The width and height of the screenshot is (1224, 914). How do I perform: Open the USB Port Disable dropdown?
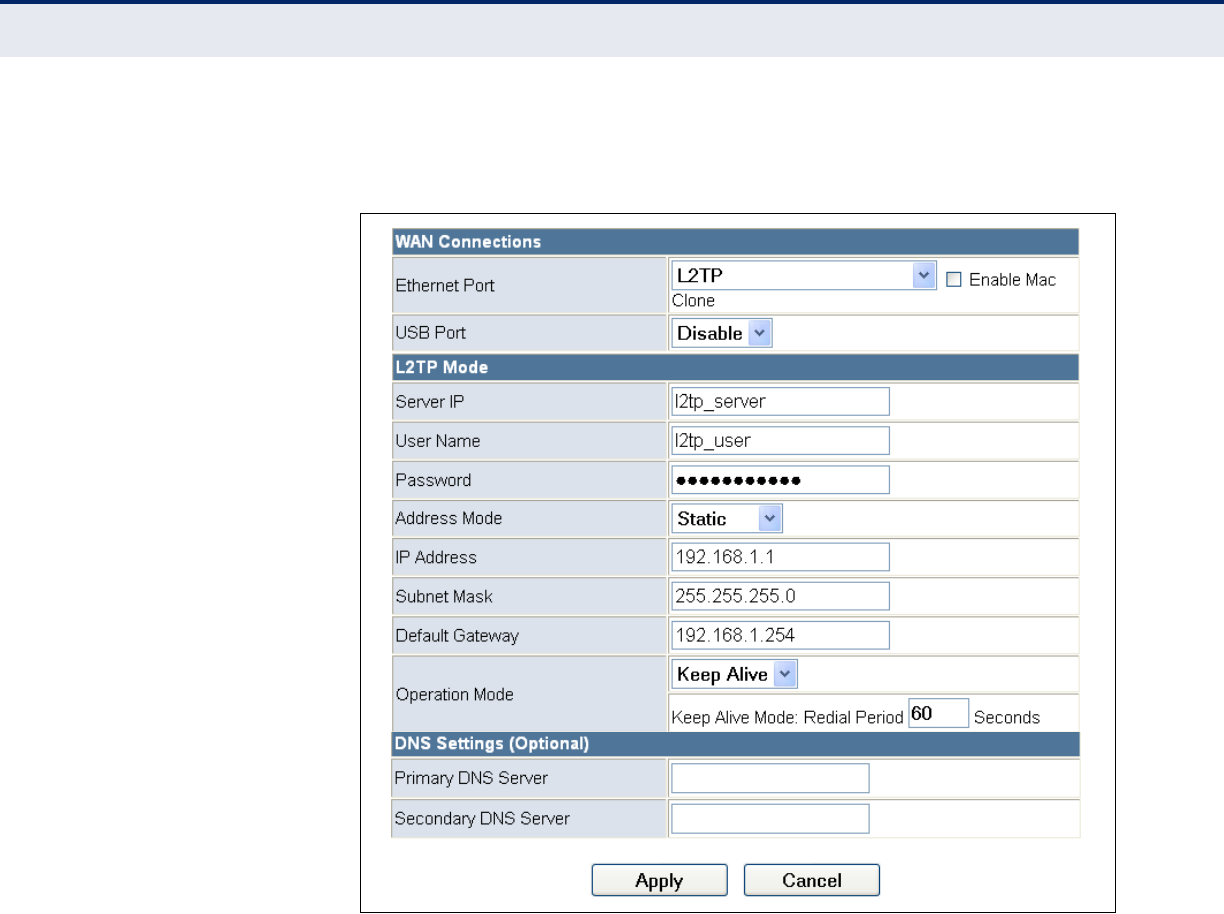pyautogui.click(x=722, y=333)
